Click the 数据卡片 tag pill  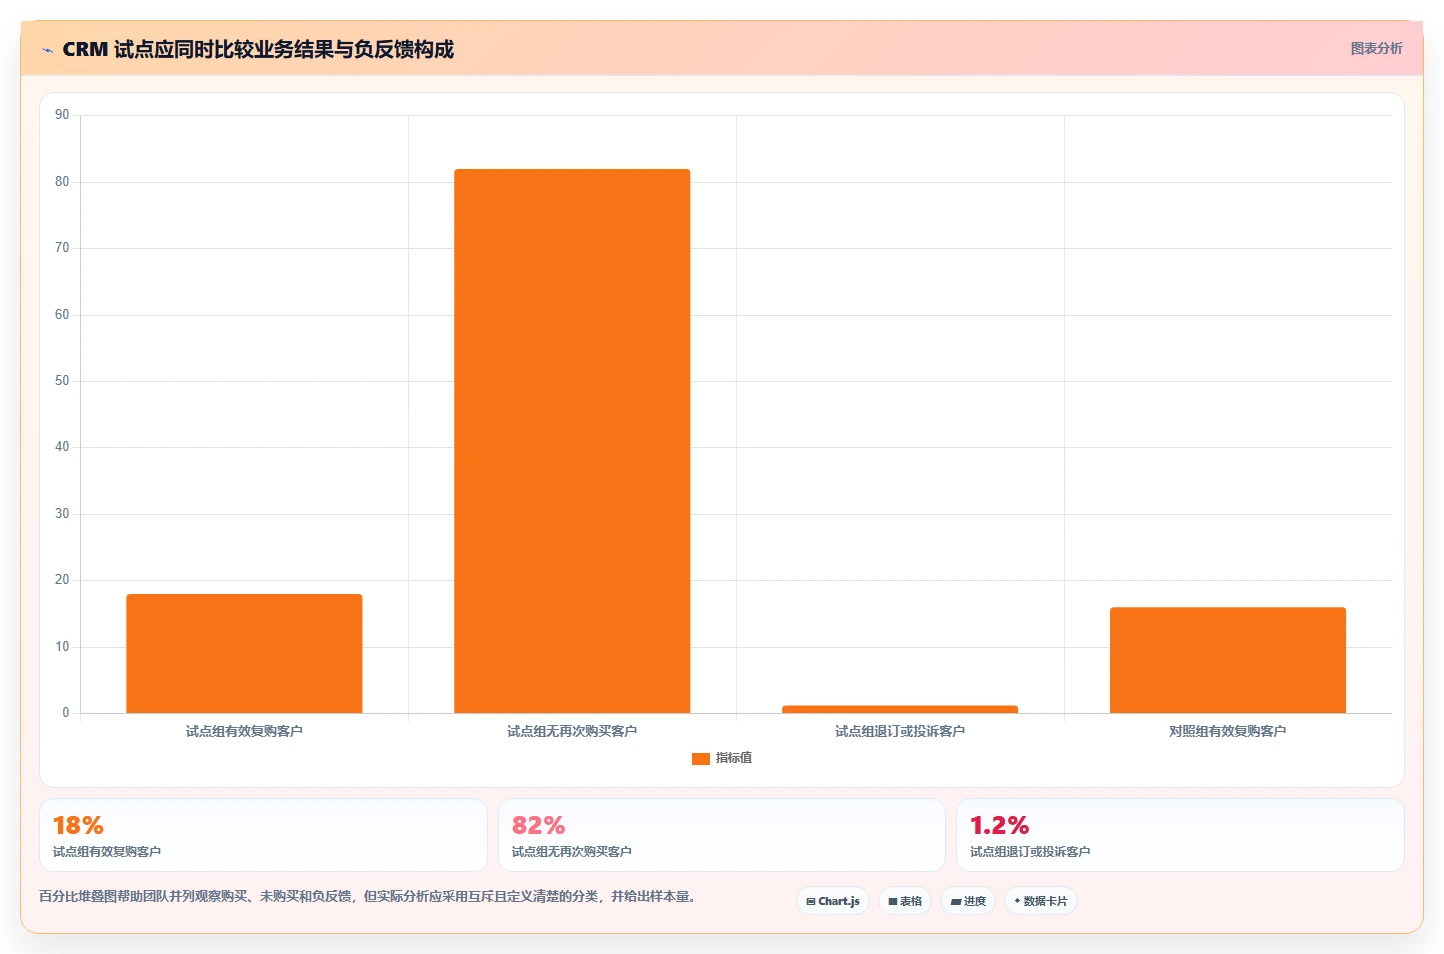[x=1040, y=901]
